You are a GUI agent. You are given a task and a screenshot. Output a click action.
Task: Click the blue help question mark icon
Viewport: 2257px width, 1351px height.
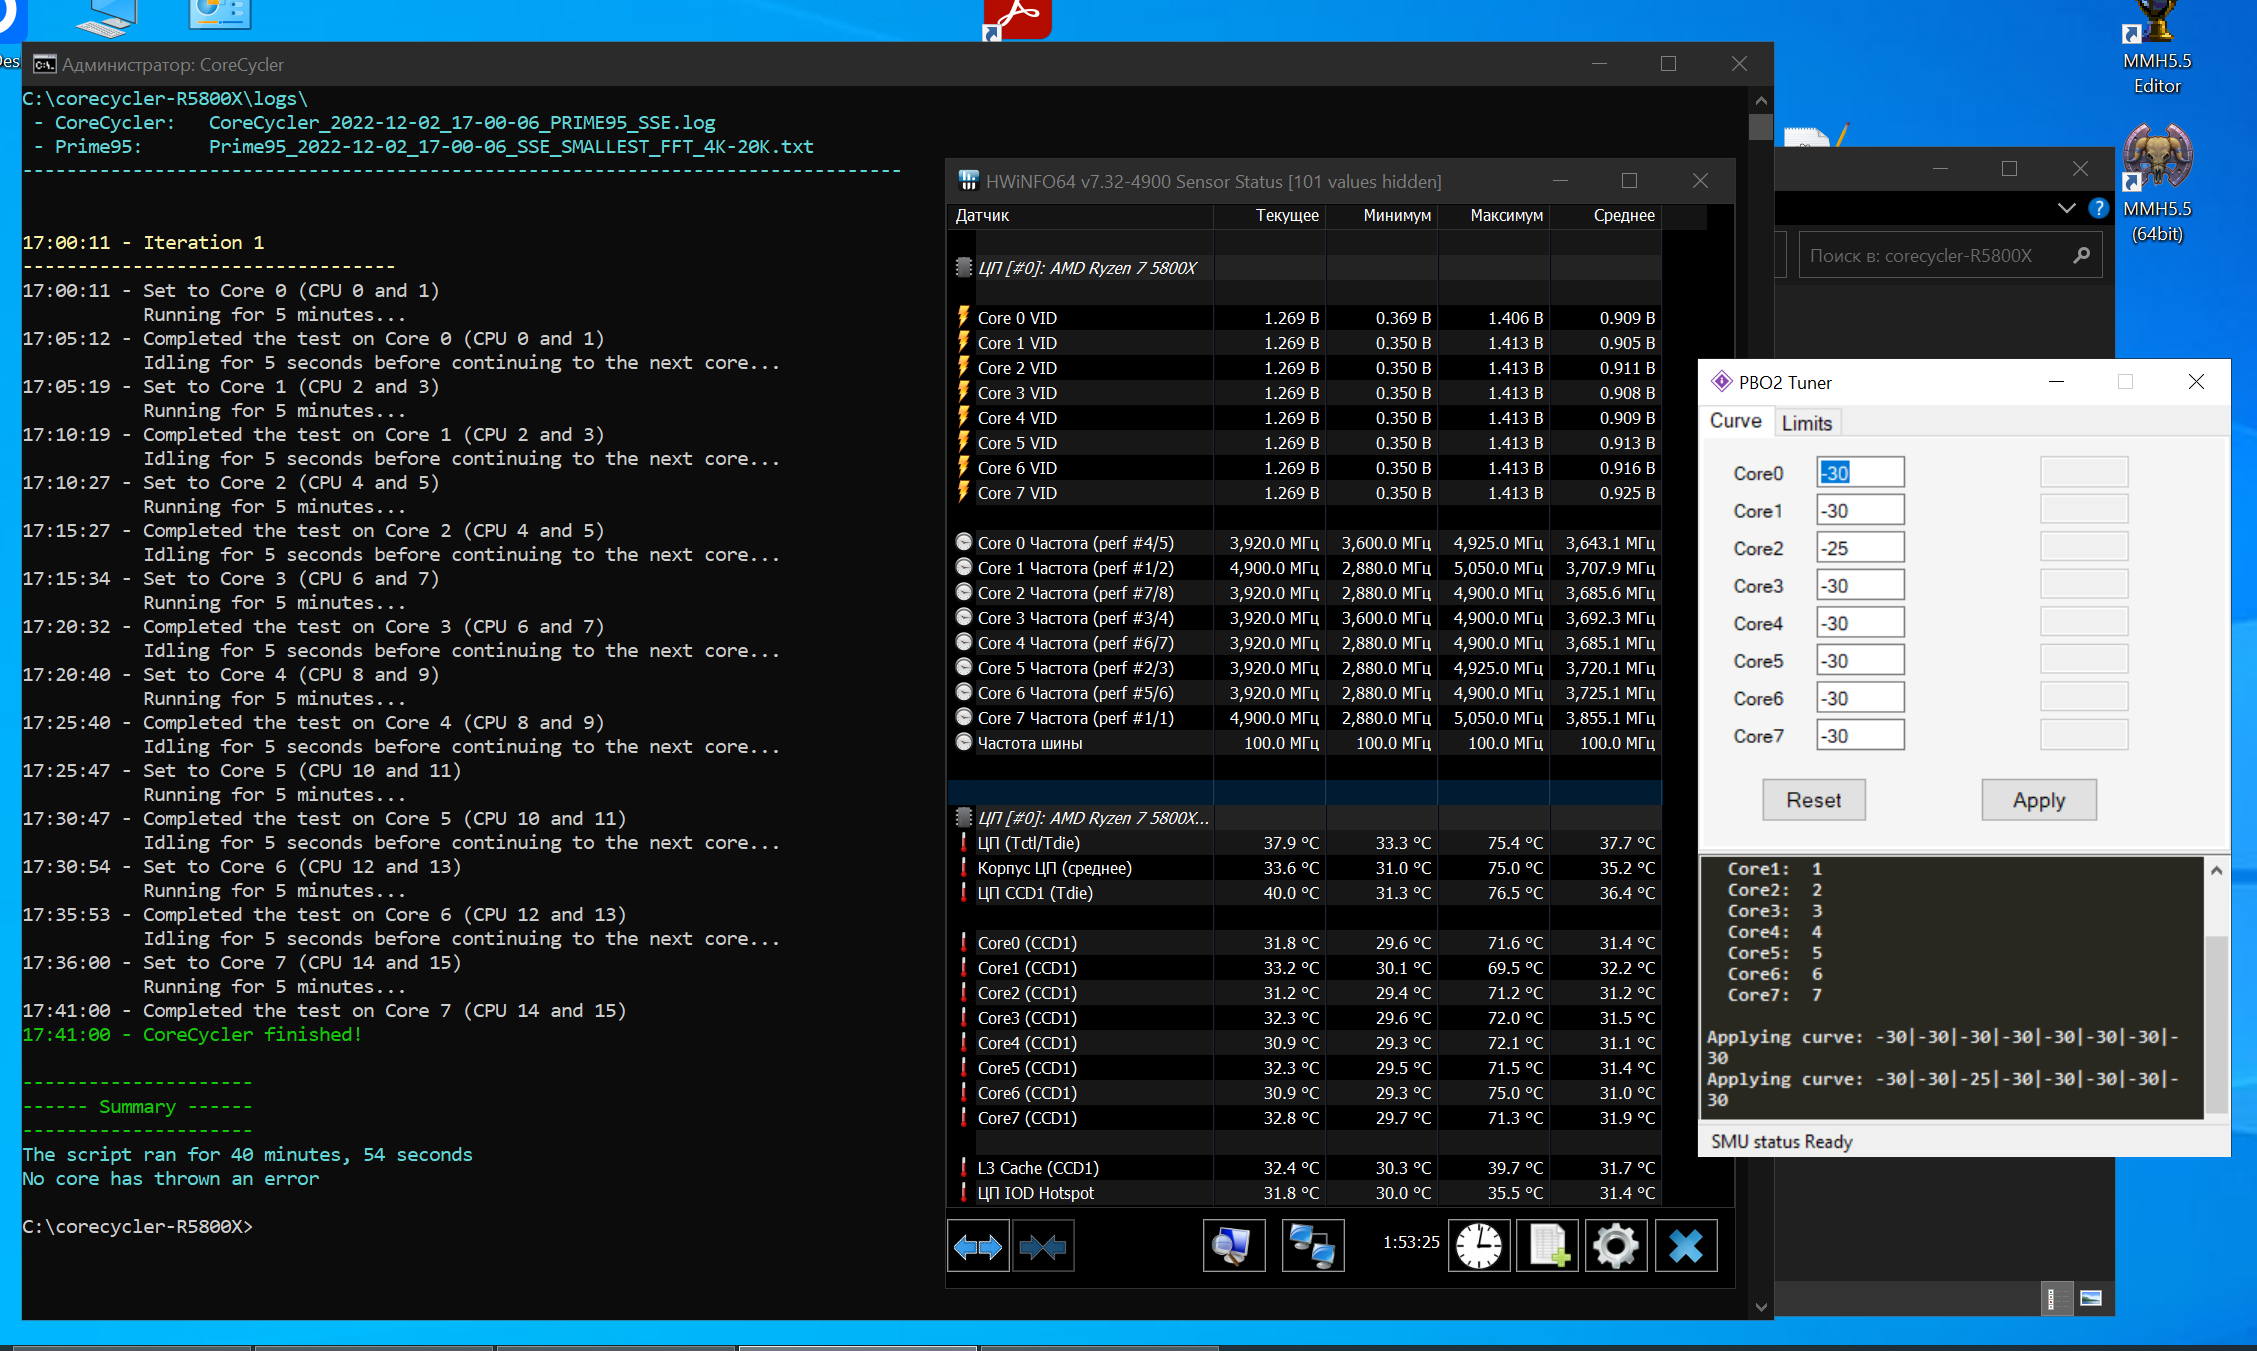[x=2098, y=208]
